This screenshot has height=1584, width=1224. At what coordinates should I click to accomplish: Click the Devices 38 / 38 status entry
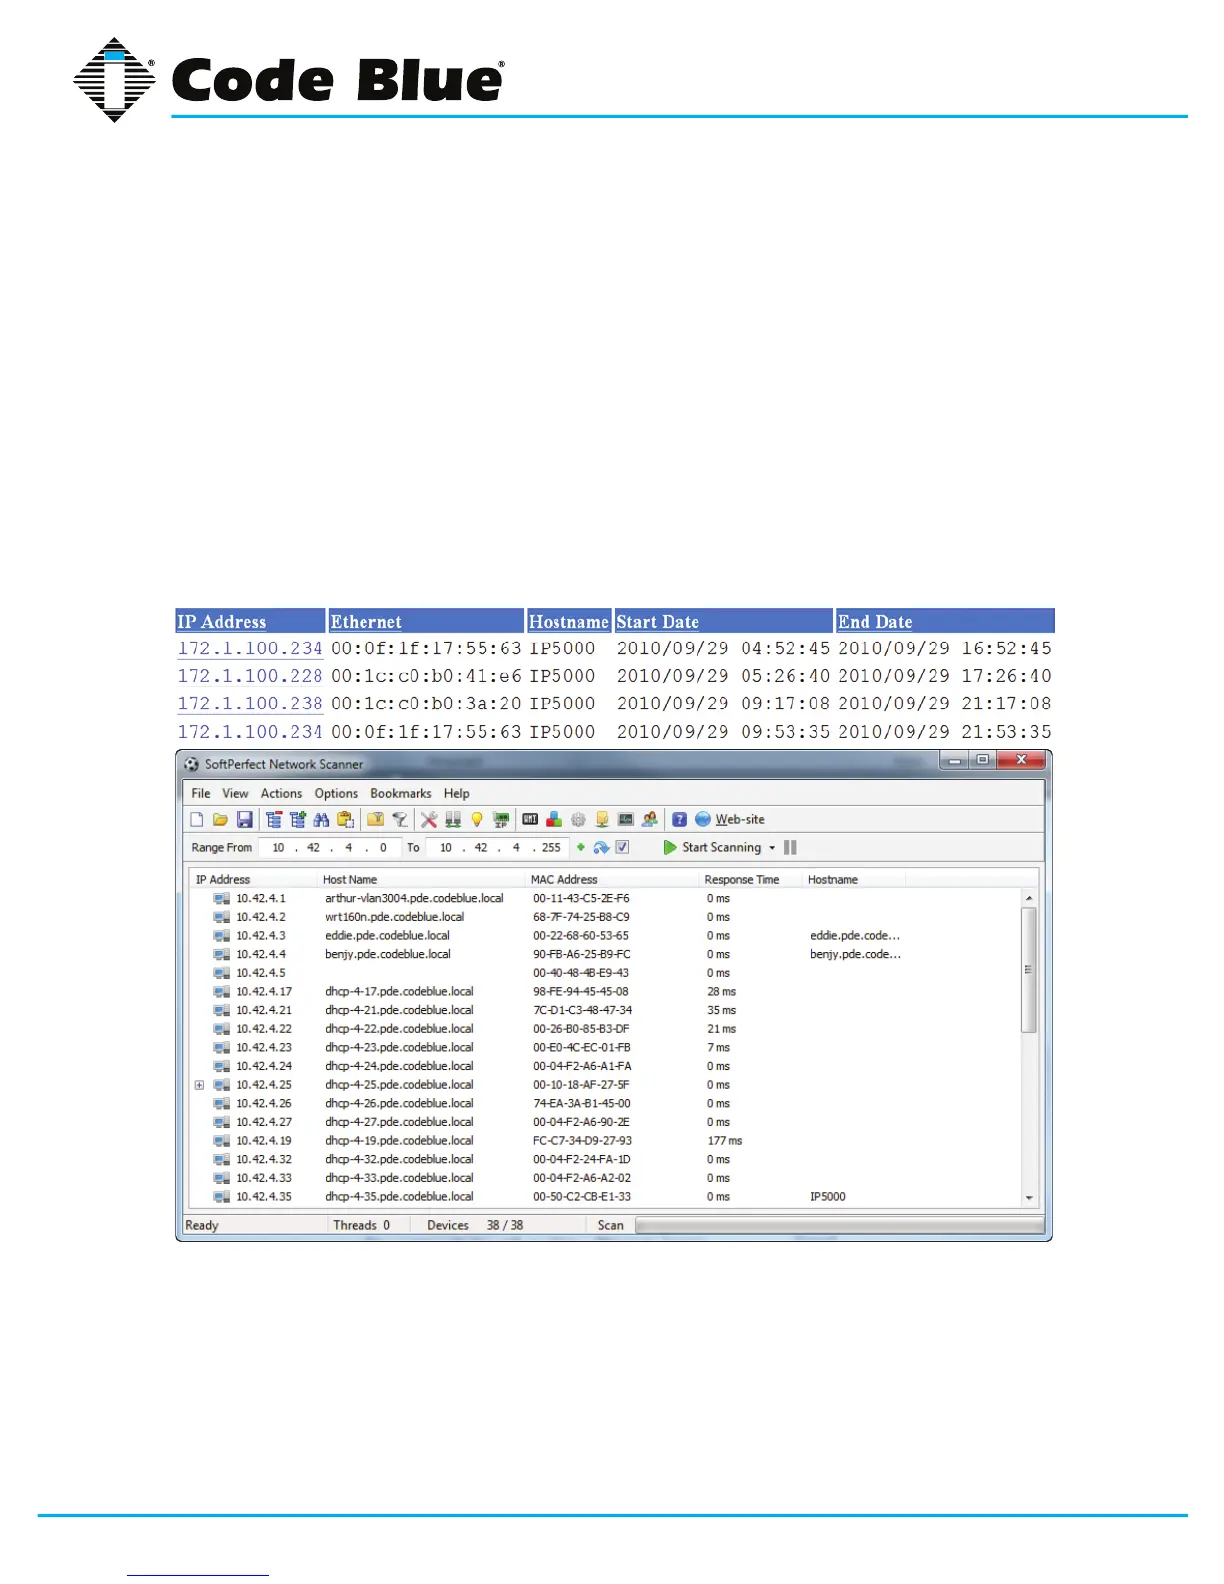point(475,1225)
